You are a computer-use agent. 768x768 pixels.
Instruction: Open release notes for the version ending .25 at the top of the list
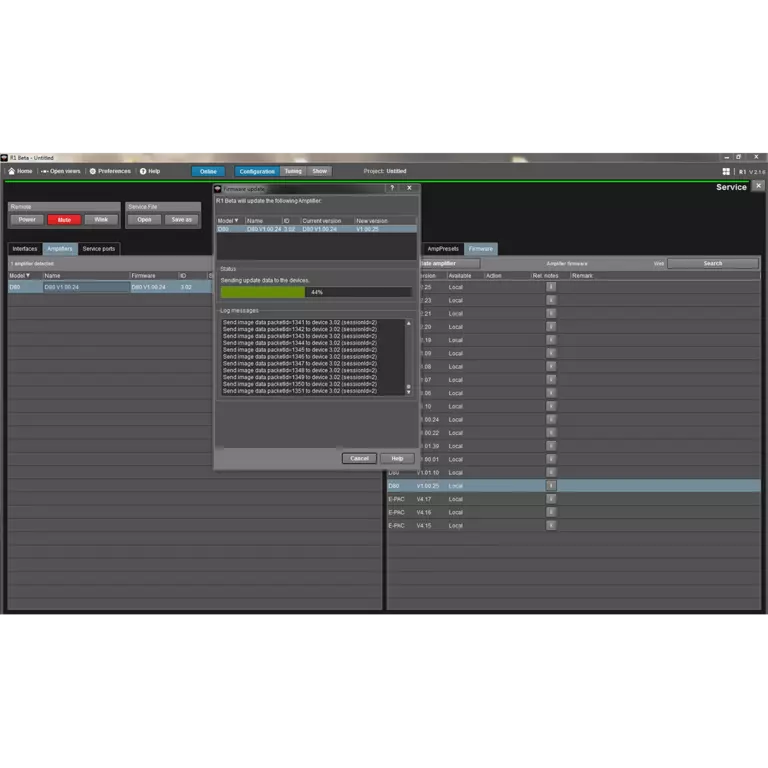coord(551,287)
